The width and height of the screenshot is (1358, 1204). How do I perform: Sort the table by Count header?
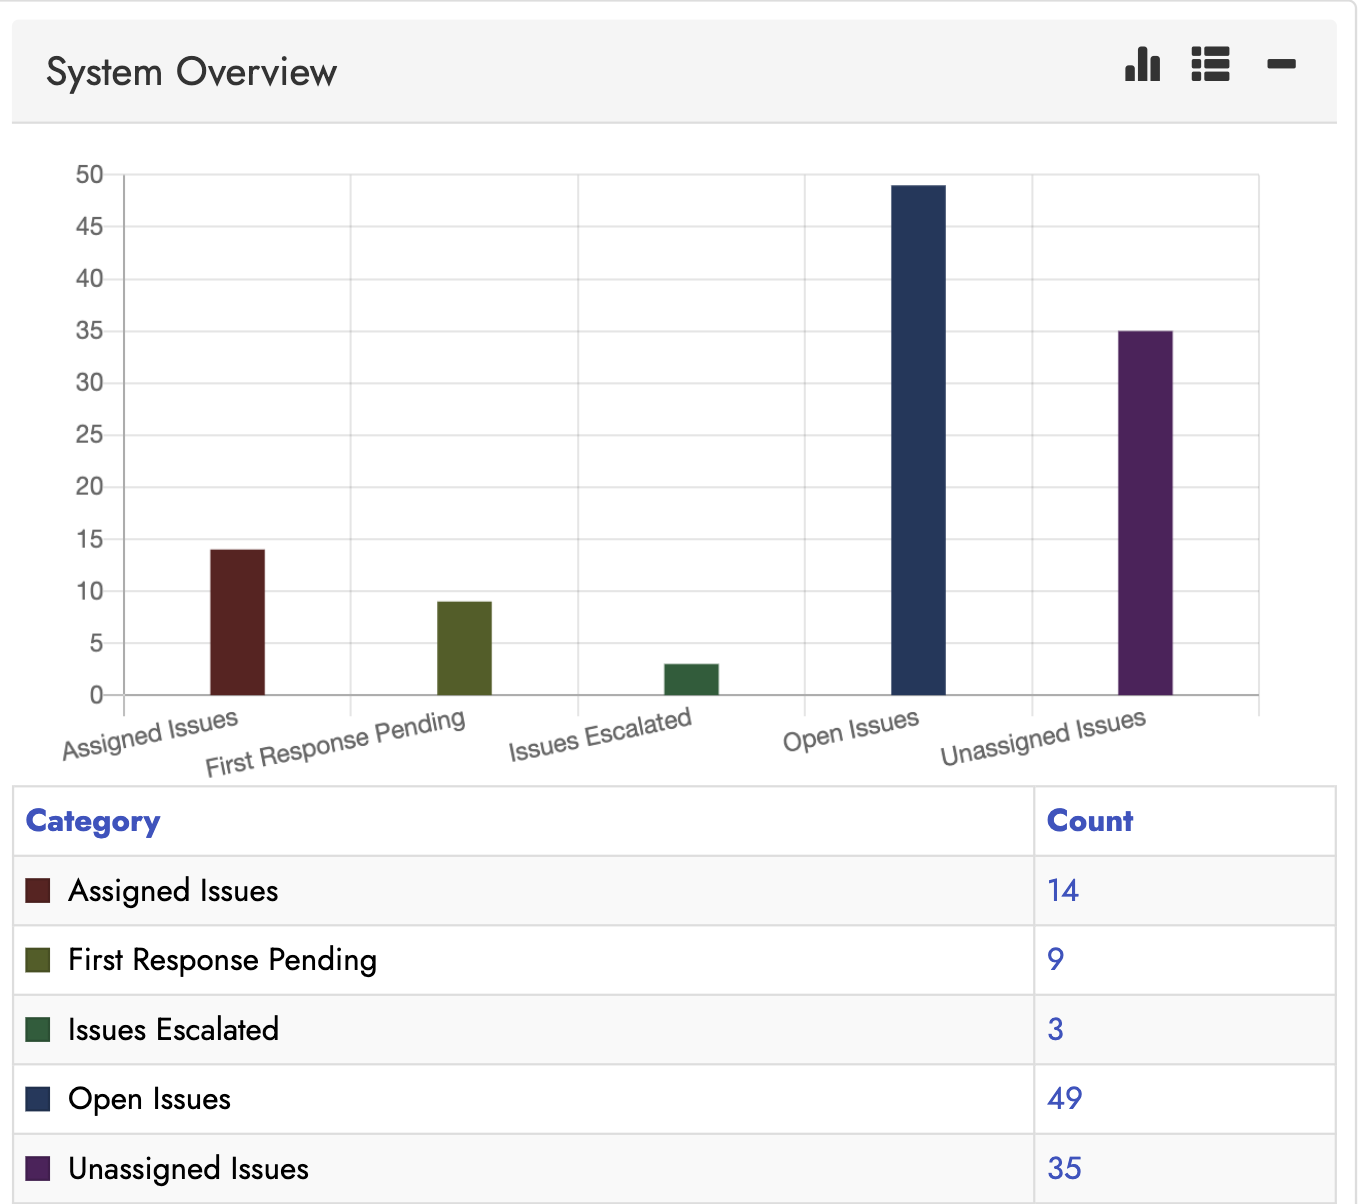[1089, 821]
